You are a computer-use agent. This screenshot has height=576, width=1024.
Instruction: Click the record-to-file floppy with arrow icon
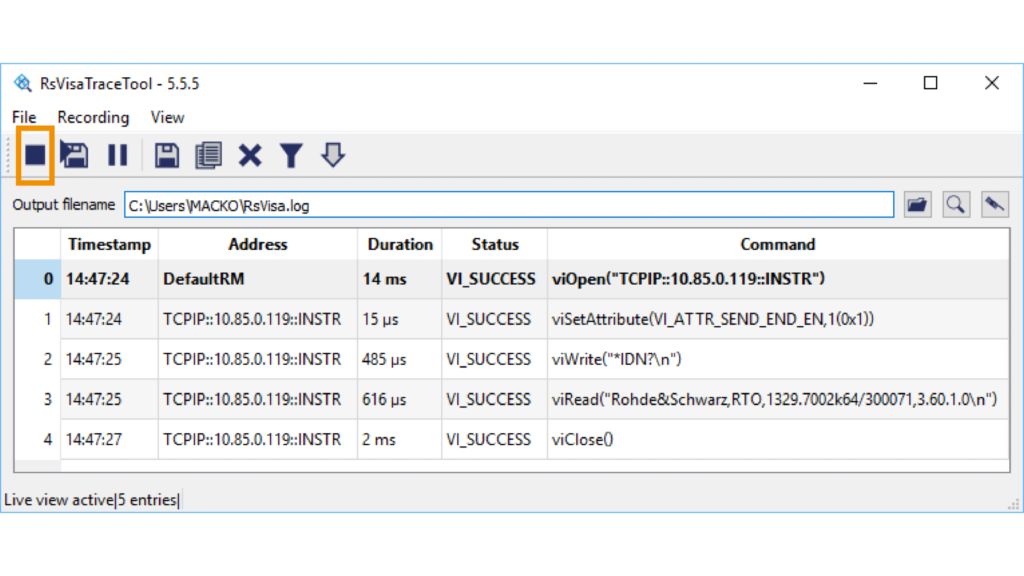pos(74,155)
